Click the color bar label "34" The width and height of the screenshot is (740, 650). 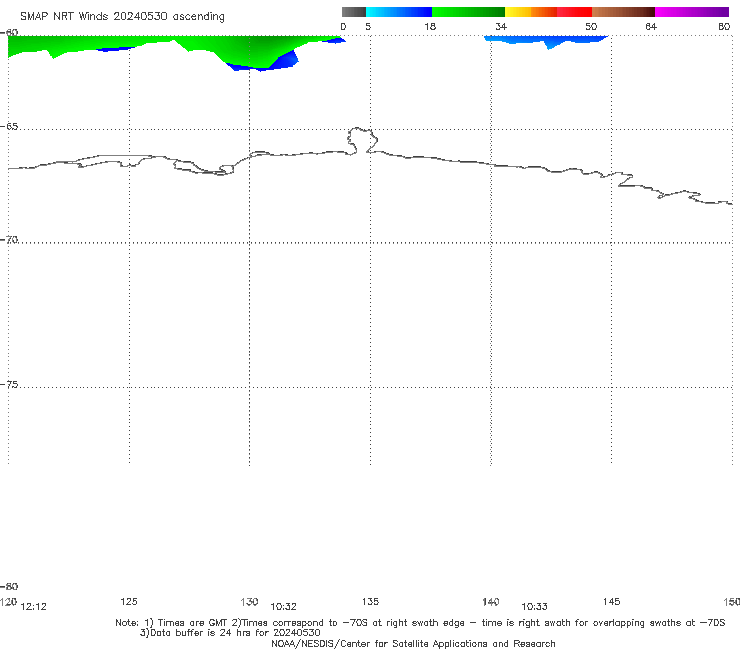501,26
